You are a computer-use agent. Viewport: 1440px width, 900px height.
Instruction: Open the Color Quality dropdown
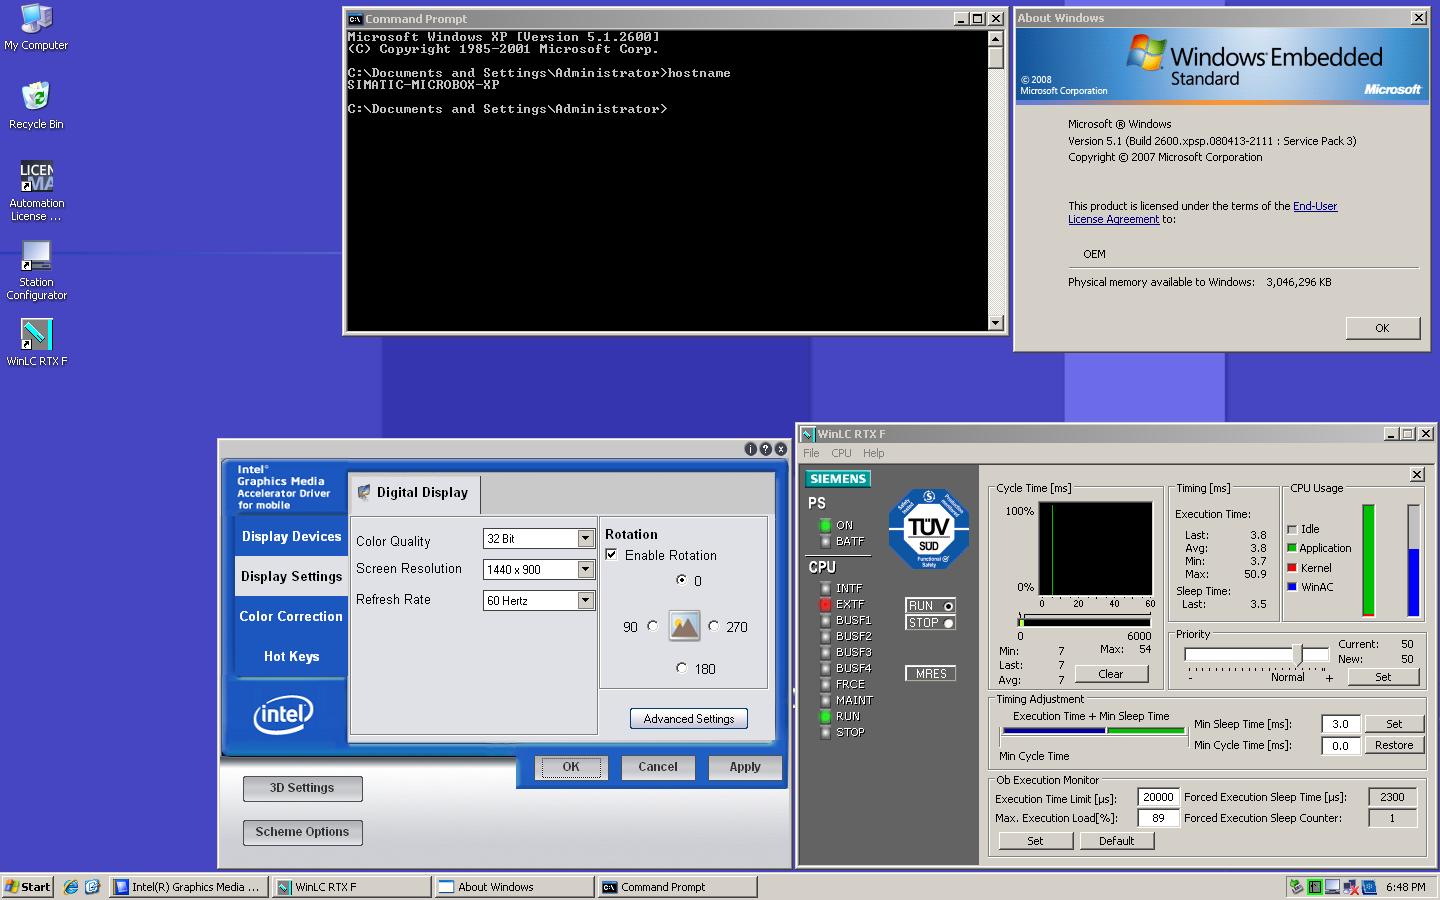586,539
